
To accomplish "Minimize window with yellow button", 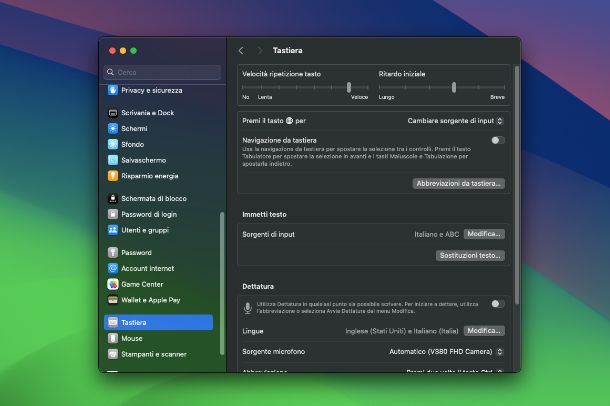I will (x=123, y=51).
